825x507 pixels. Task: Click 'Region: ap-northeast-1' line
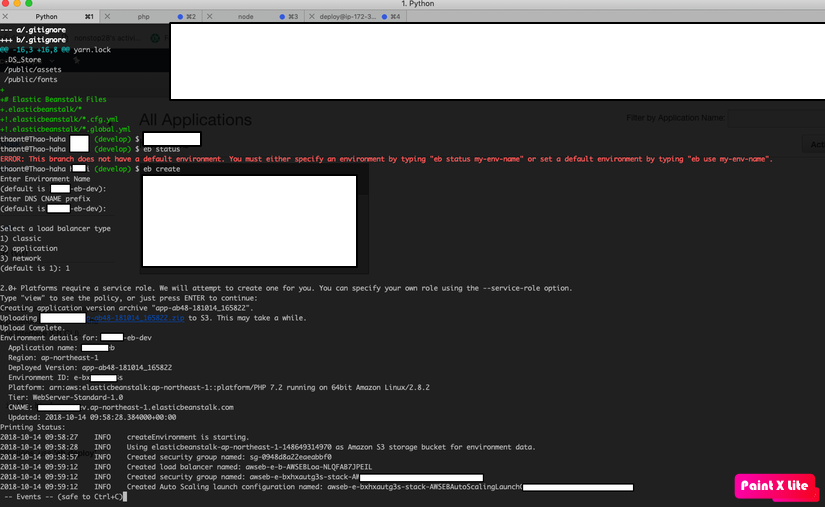[53, 358]
